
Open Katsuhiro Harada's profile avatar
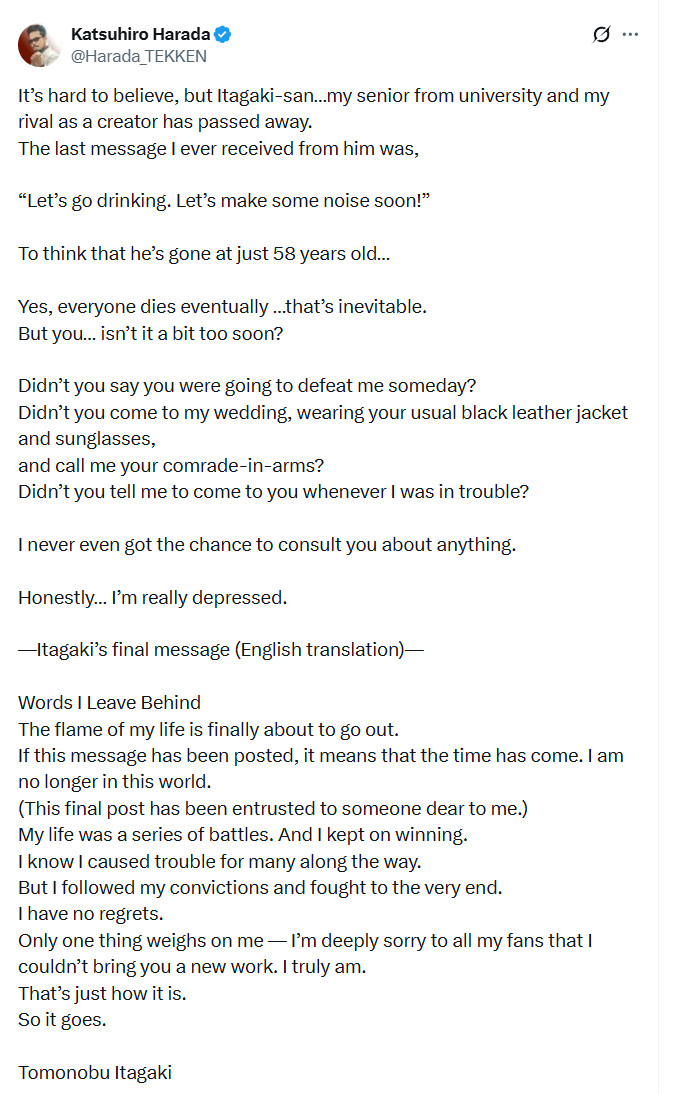coord(40,45)
